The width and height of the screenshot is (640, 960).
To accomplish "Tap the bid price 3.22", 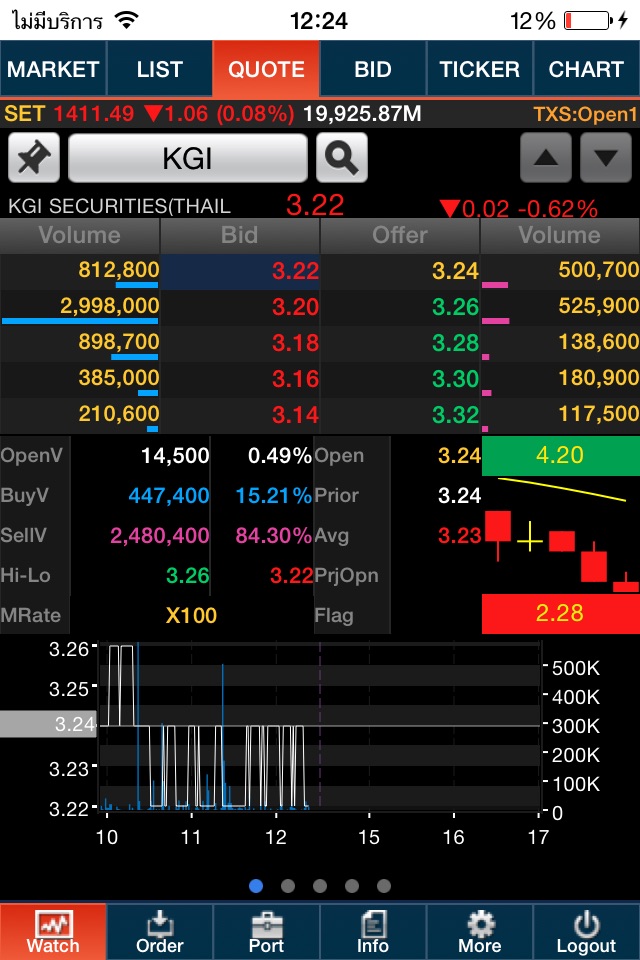I will click(x=295, y=271).
